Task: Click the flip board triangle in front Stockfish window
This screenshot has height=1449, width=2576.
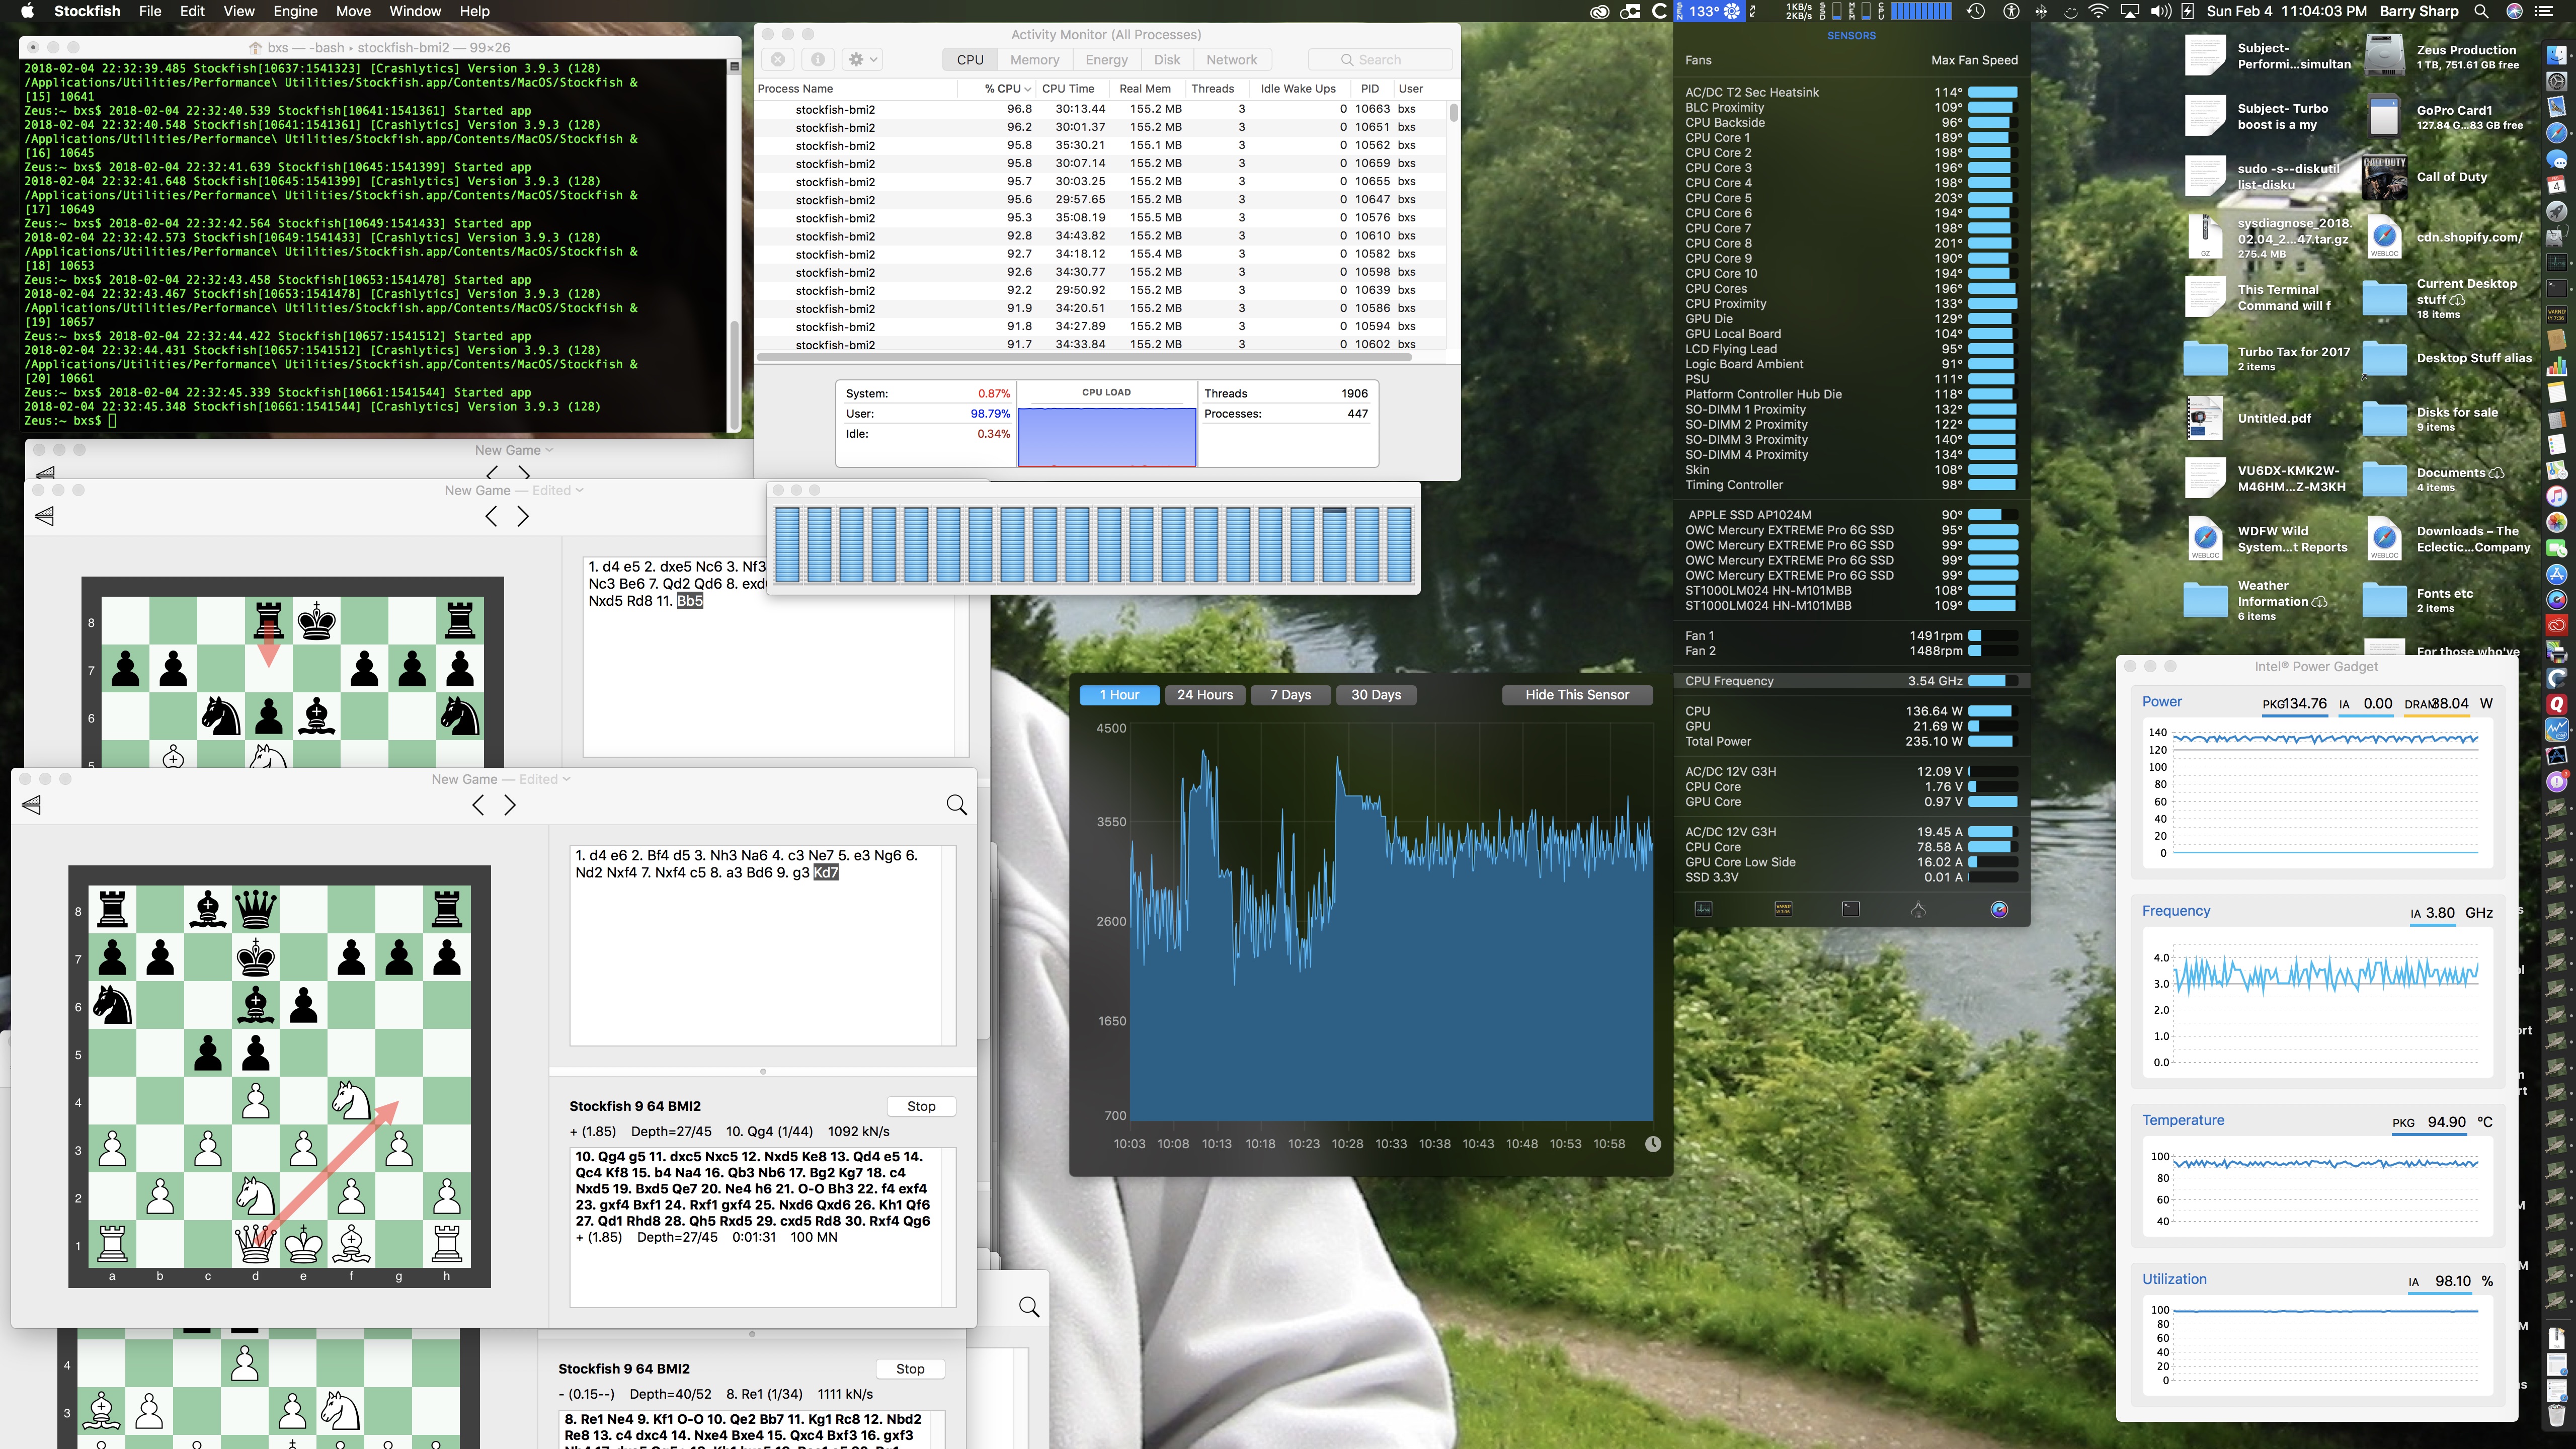Action: (x=32, y=805)
